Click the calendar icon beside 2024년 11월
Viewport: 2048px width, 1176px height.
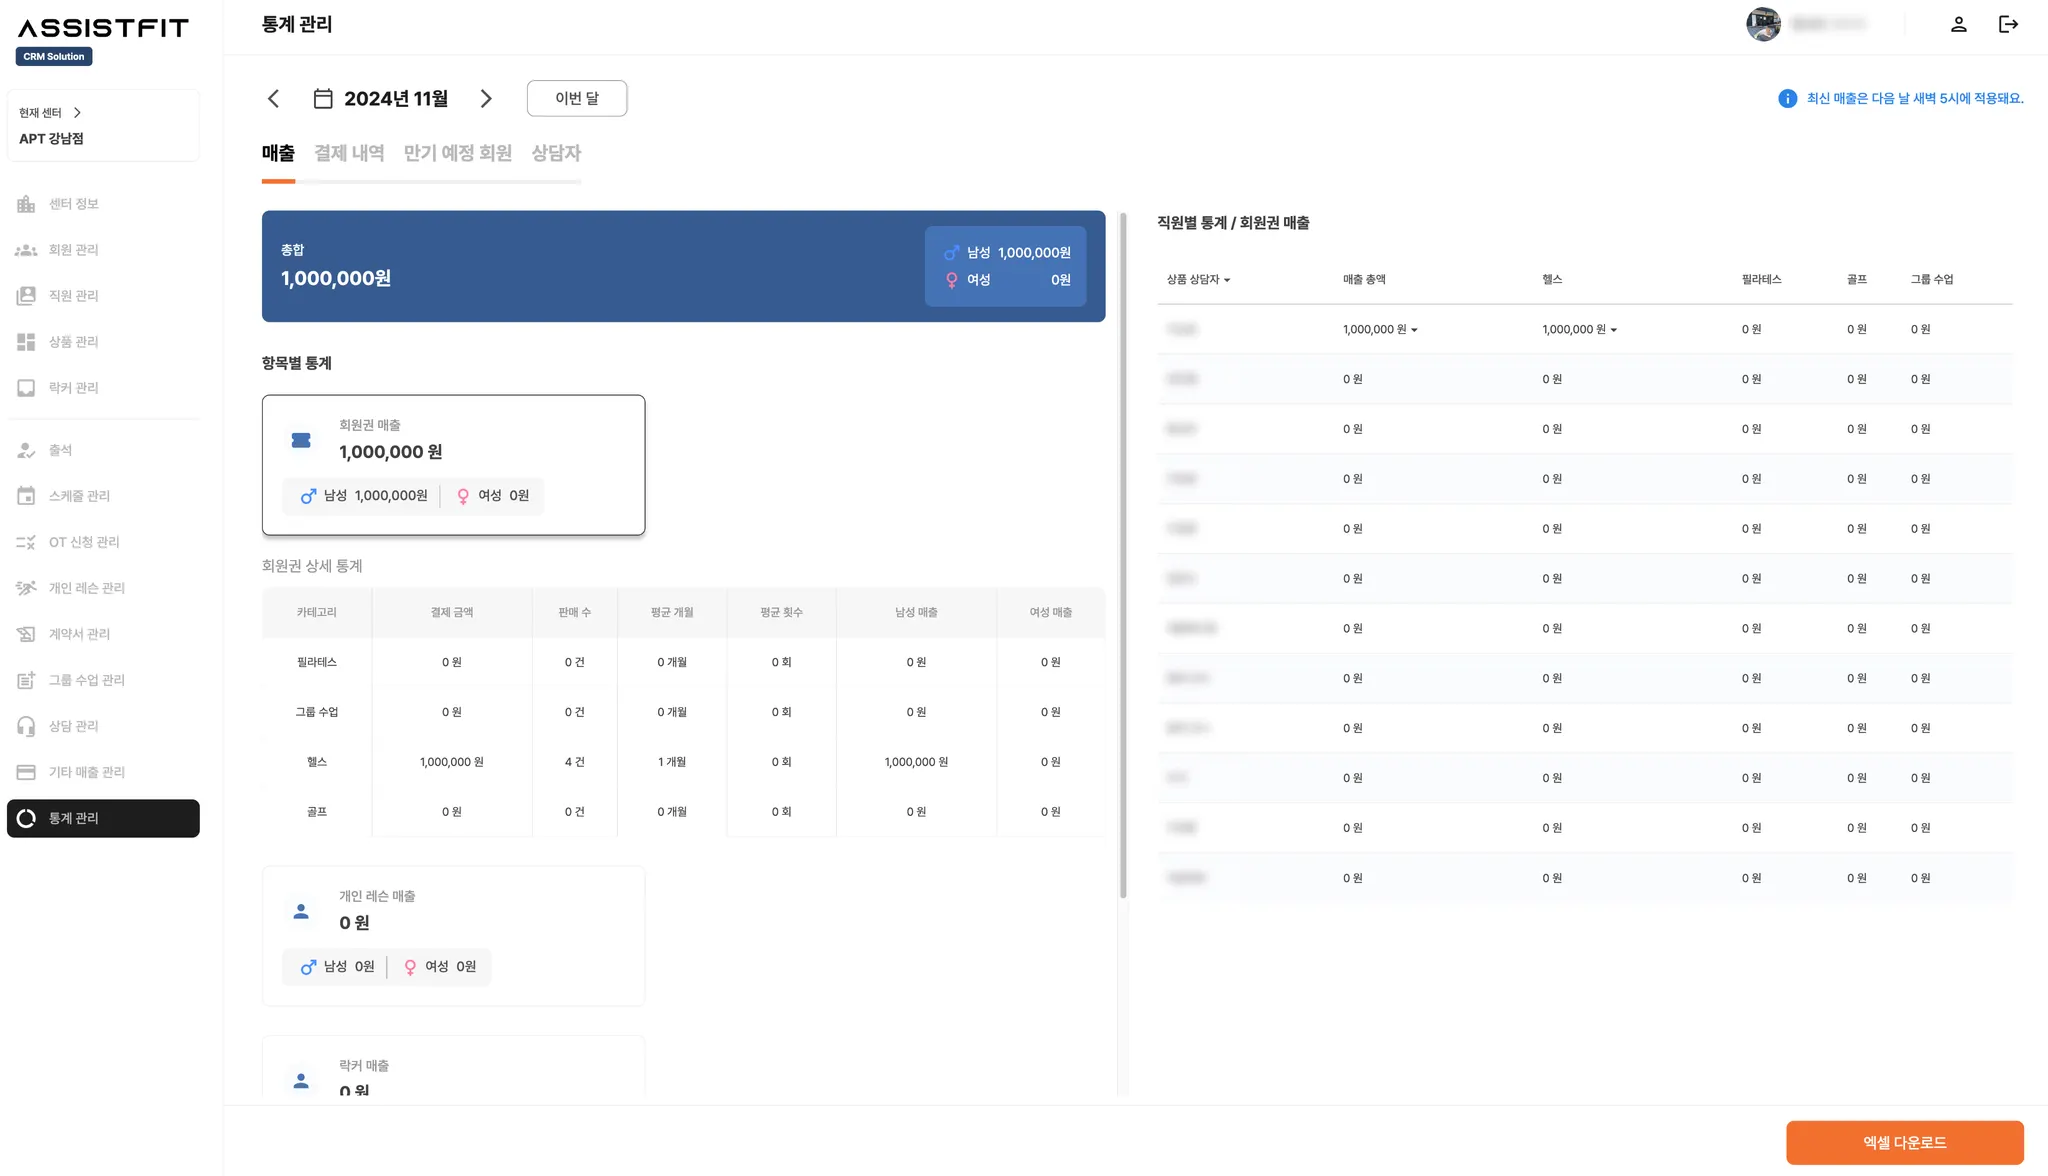323,98
